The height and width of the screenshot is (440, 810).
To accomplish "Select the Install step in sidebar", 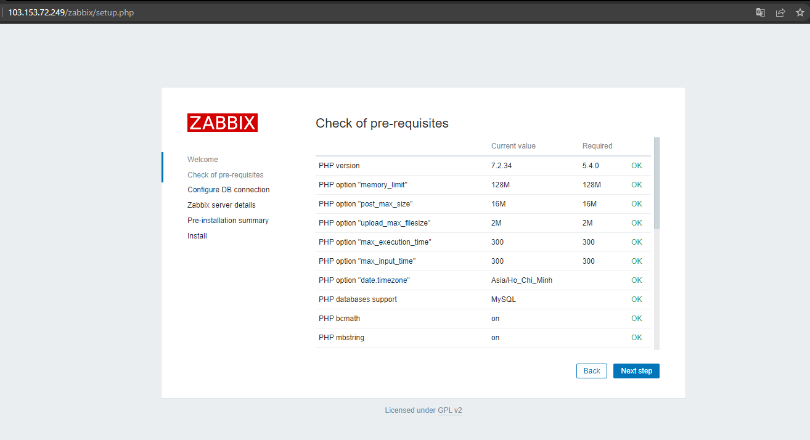I will [x=197, y=236].
